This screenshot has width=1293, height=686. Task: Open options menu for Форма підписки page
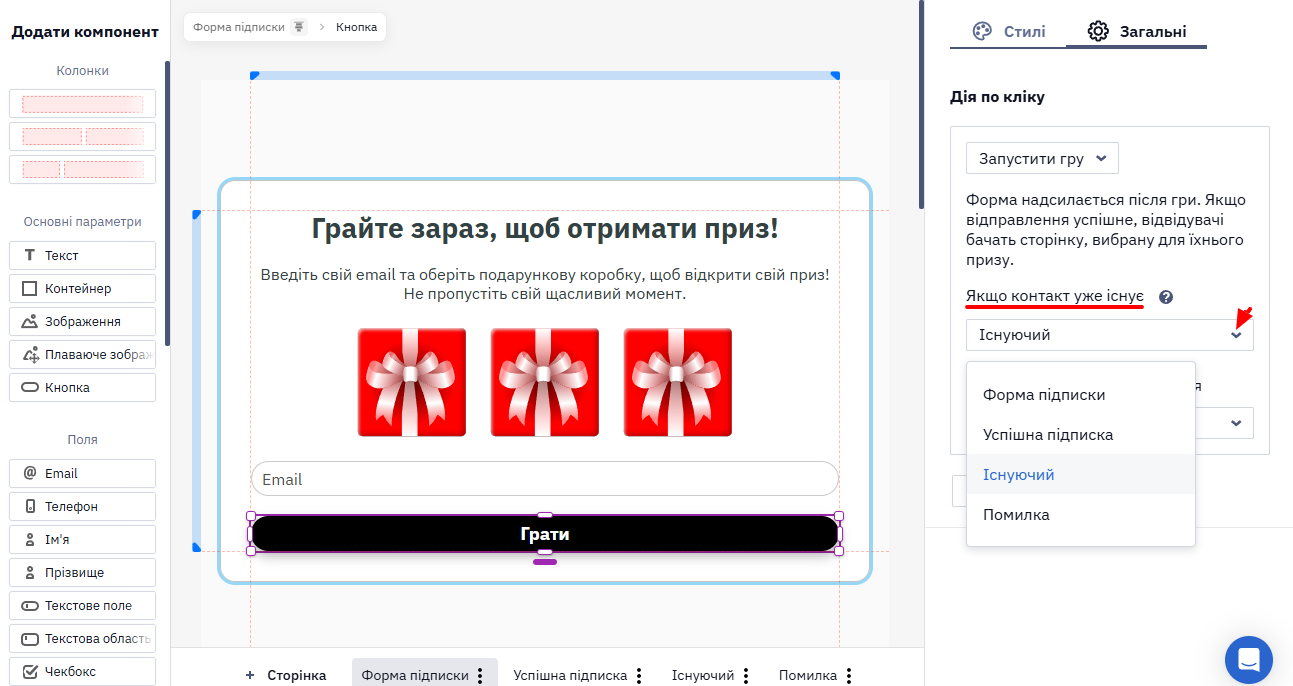pyautogui.click(x=480, y=675)
